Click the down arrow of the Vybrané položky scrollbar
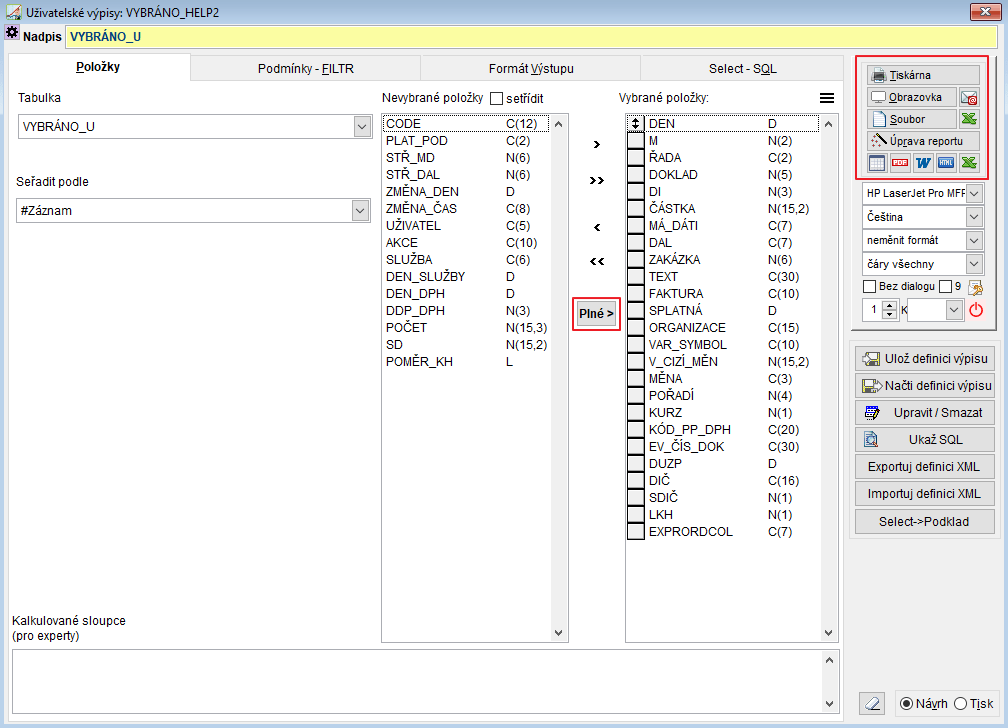Screen dimensions: 1008x728 (x=828, y=633)
